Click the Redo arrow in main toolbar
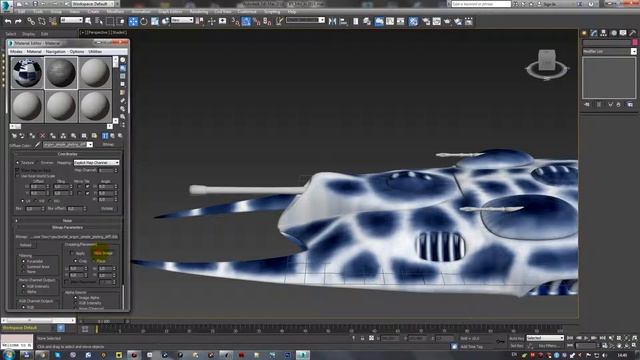 pos(18,21)
